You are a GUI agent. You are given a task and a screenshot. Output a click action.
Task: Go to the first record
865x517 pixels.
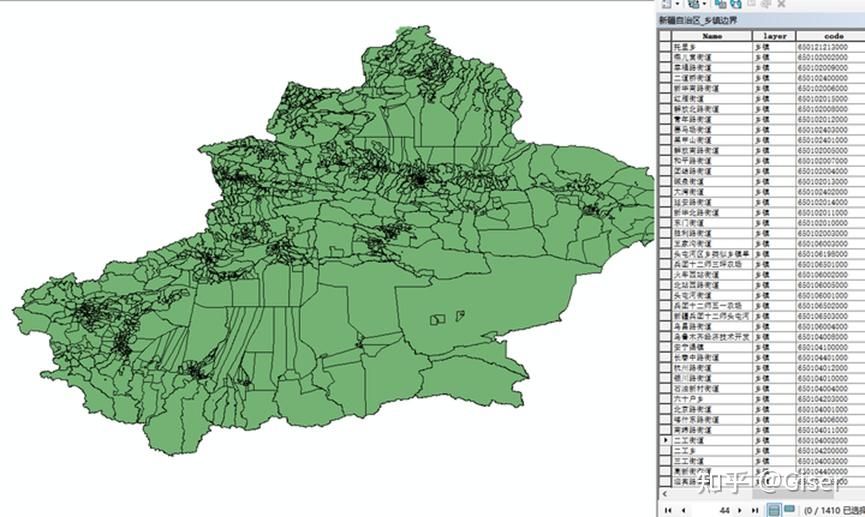coord(669,510)
